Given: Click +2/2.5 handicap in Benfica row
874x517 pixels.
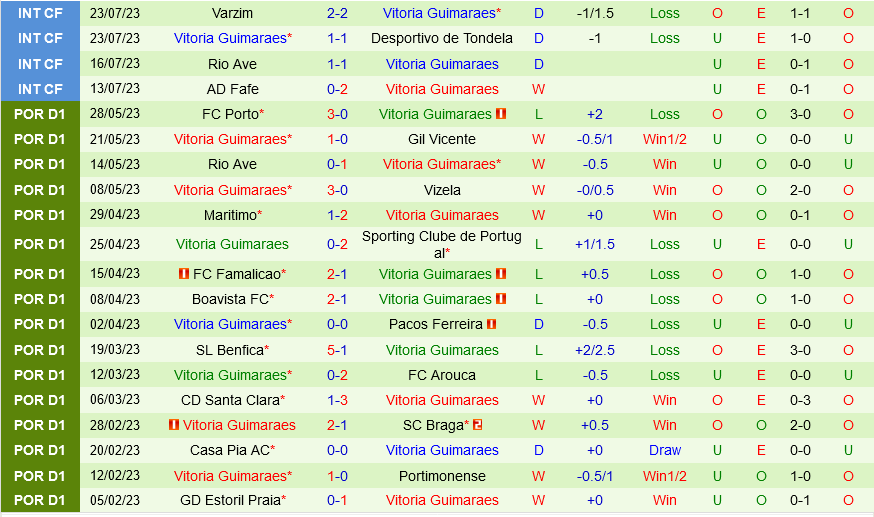Looking at the screenshot, I should click(x=595, y=350).
